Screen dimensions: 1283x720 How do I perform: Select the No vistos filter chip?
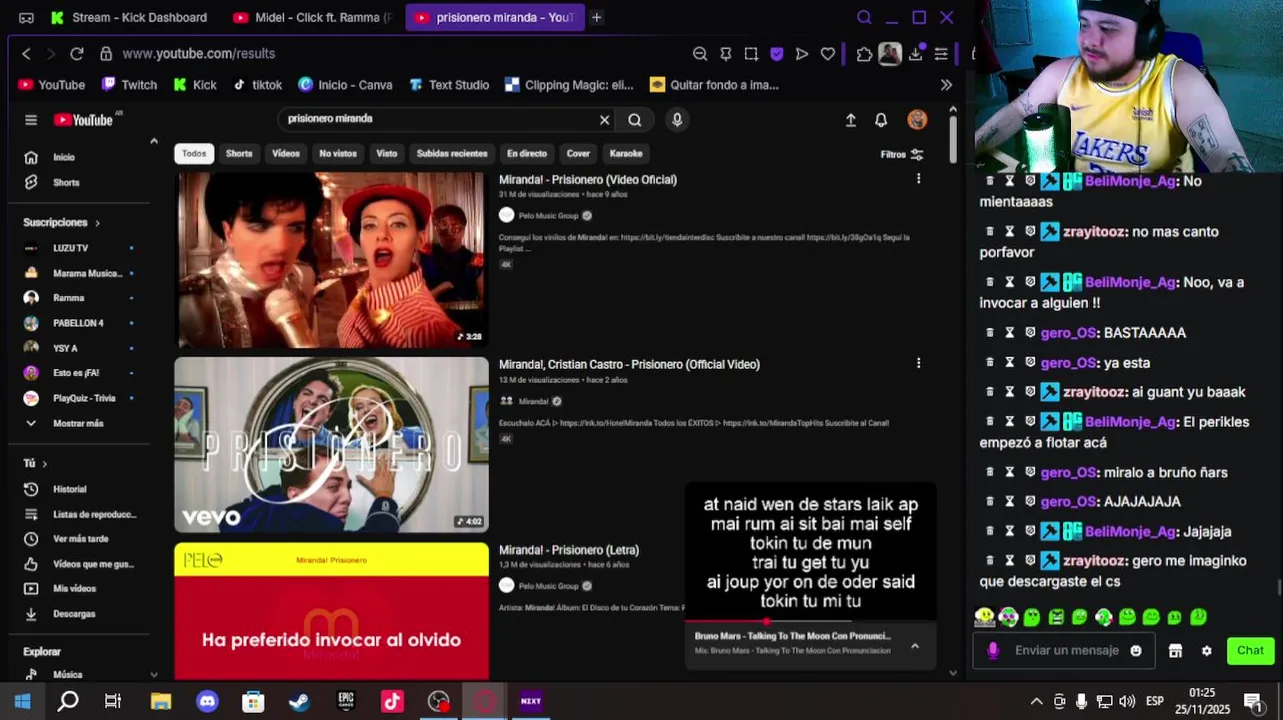(338, 154)
